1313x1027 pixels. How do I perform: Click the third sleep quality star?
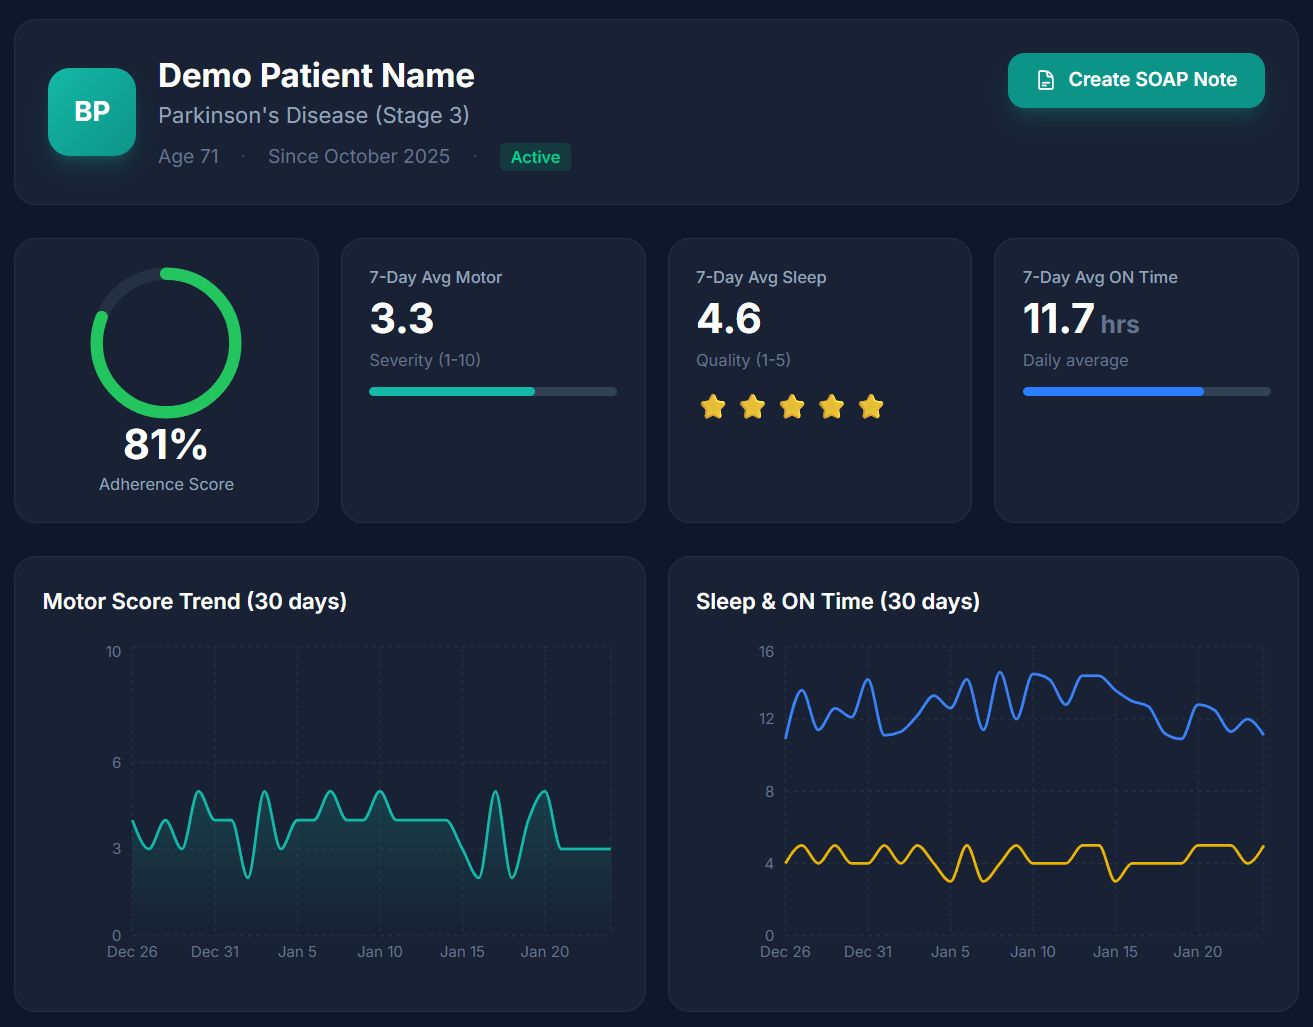coord(792,407)
